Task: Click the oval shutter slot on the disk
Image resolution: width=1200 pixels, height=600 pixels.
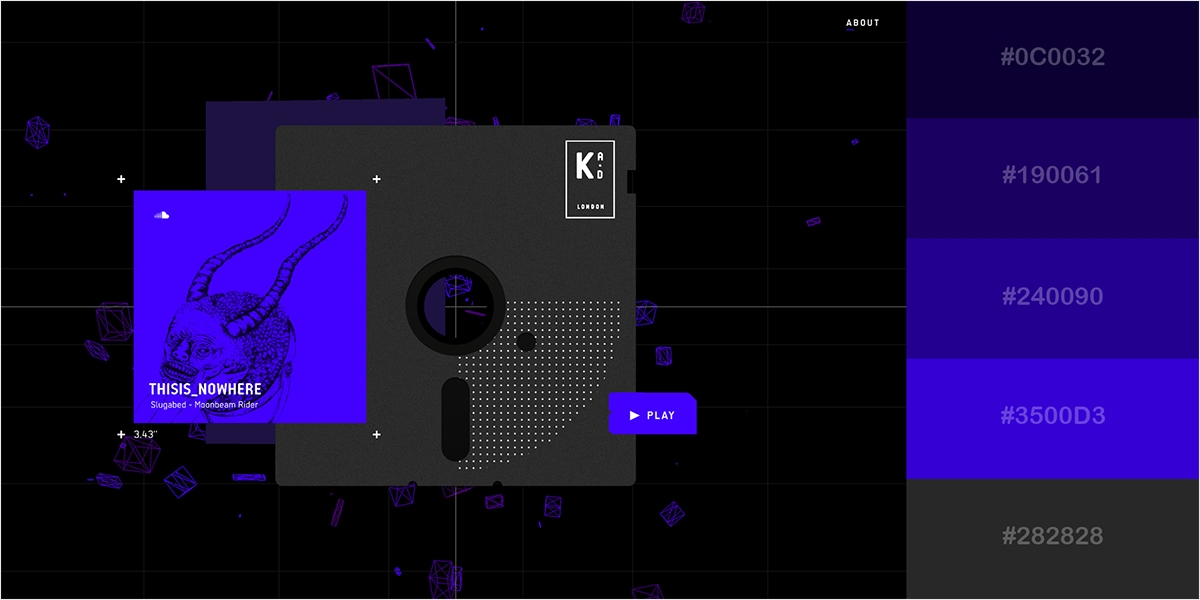Action: (x=455, y=419)
